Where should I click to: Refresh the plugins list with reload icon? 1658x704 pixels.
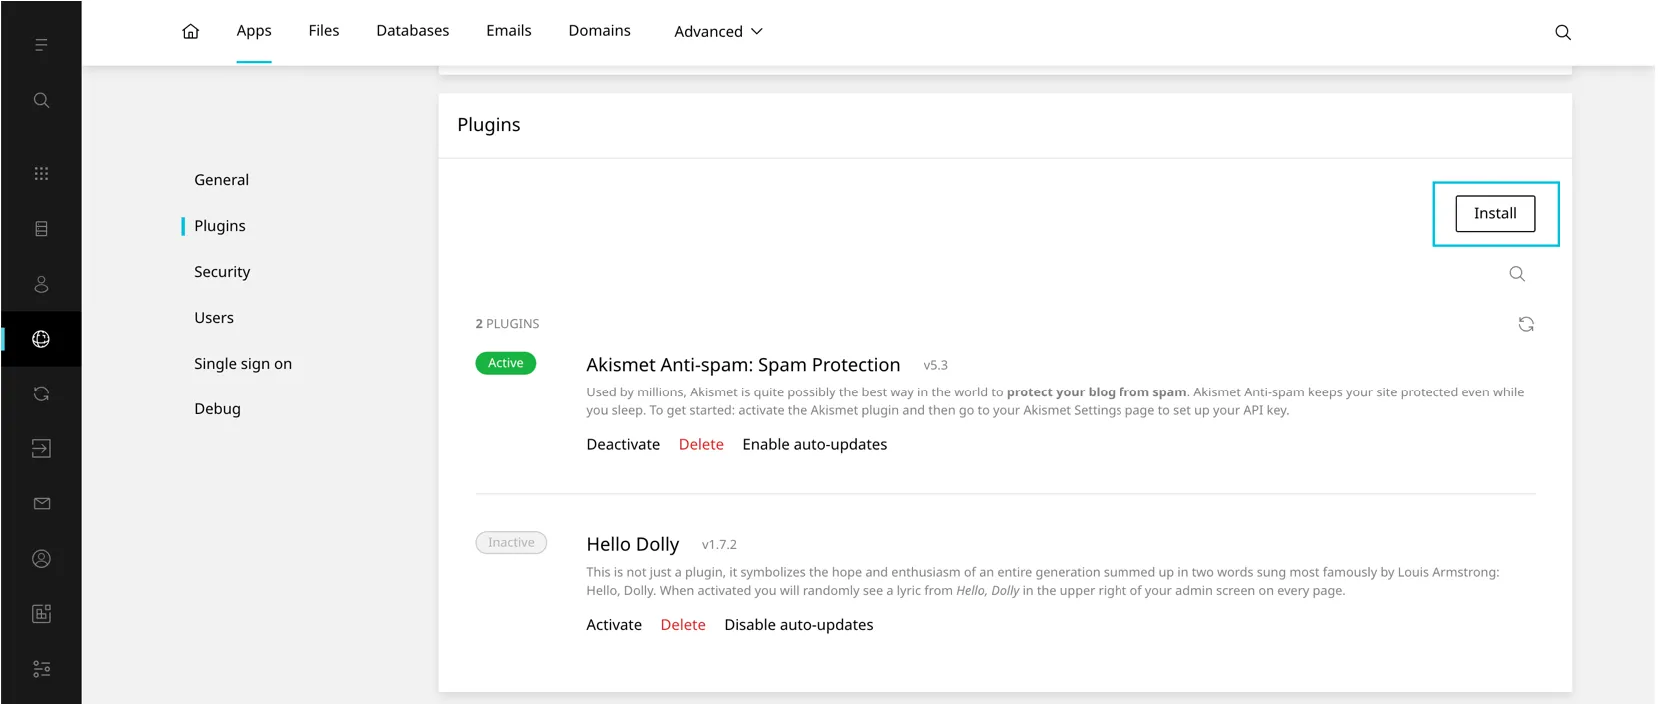[1525, 324]
